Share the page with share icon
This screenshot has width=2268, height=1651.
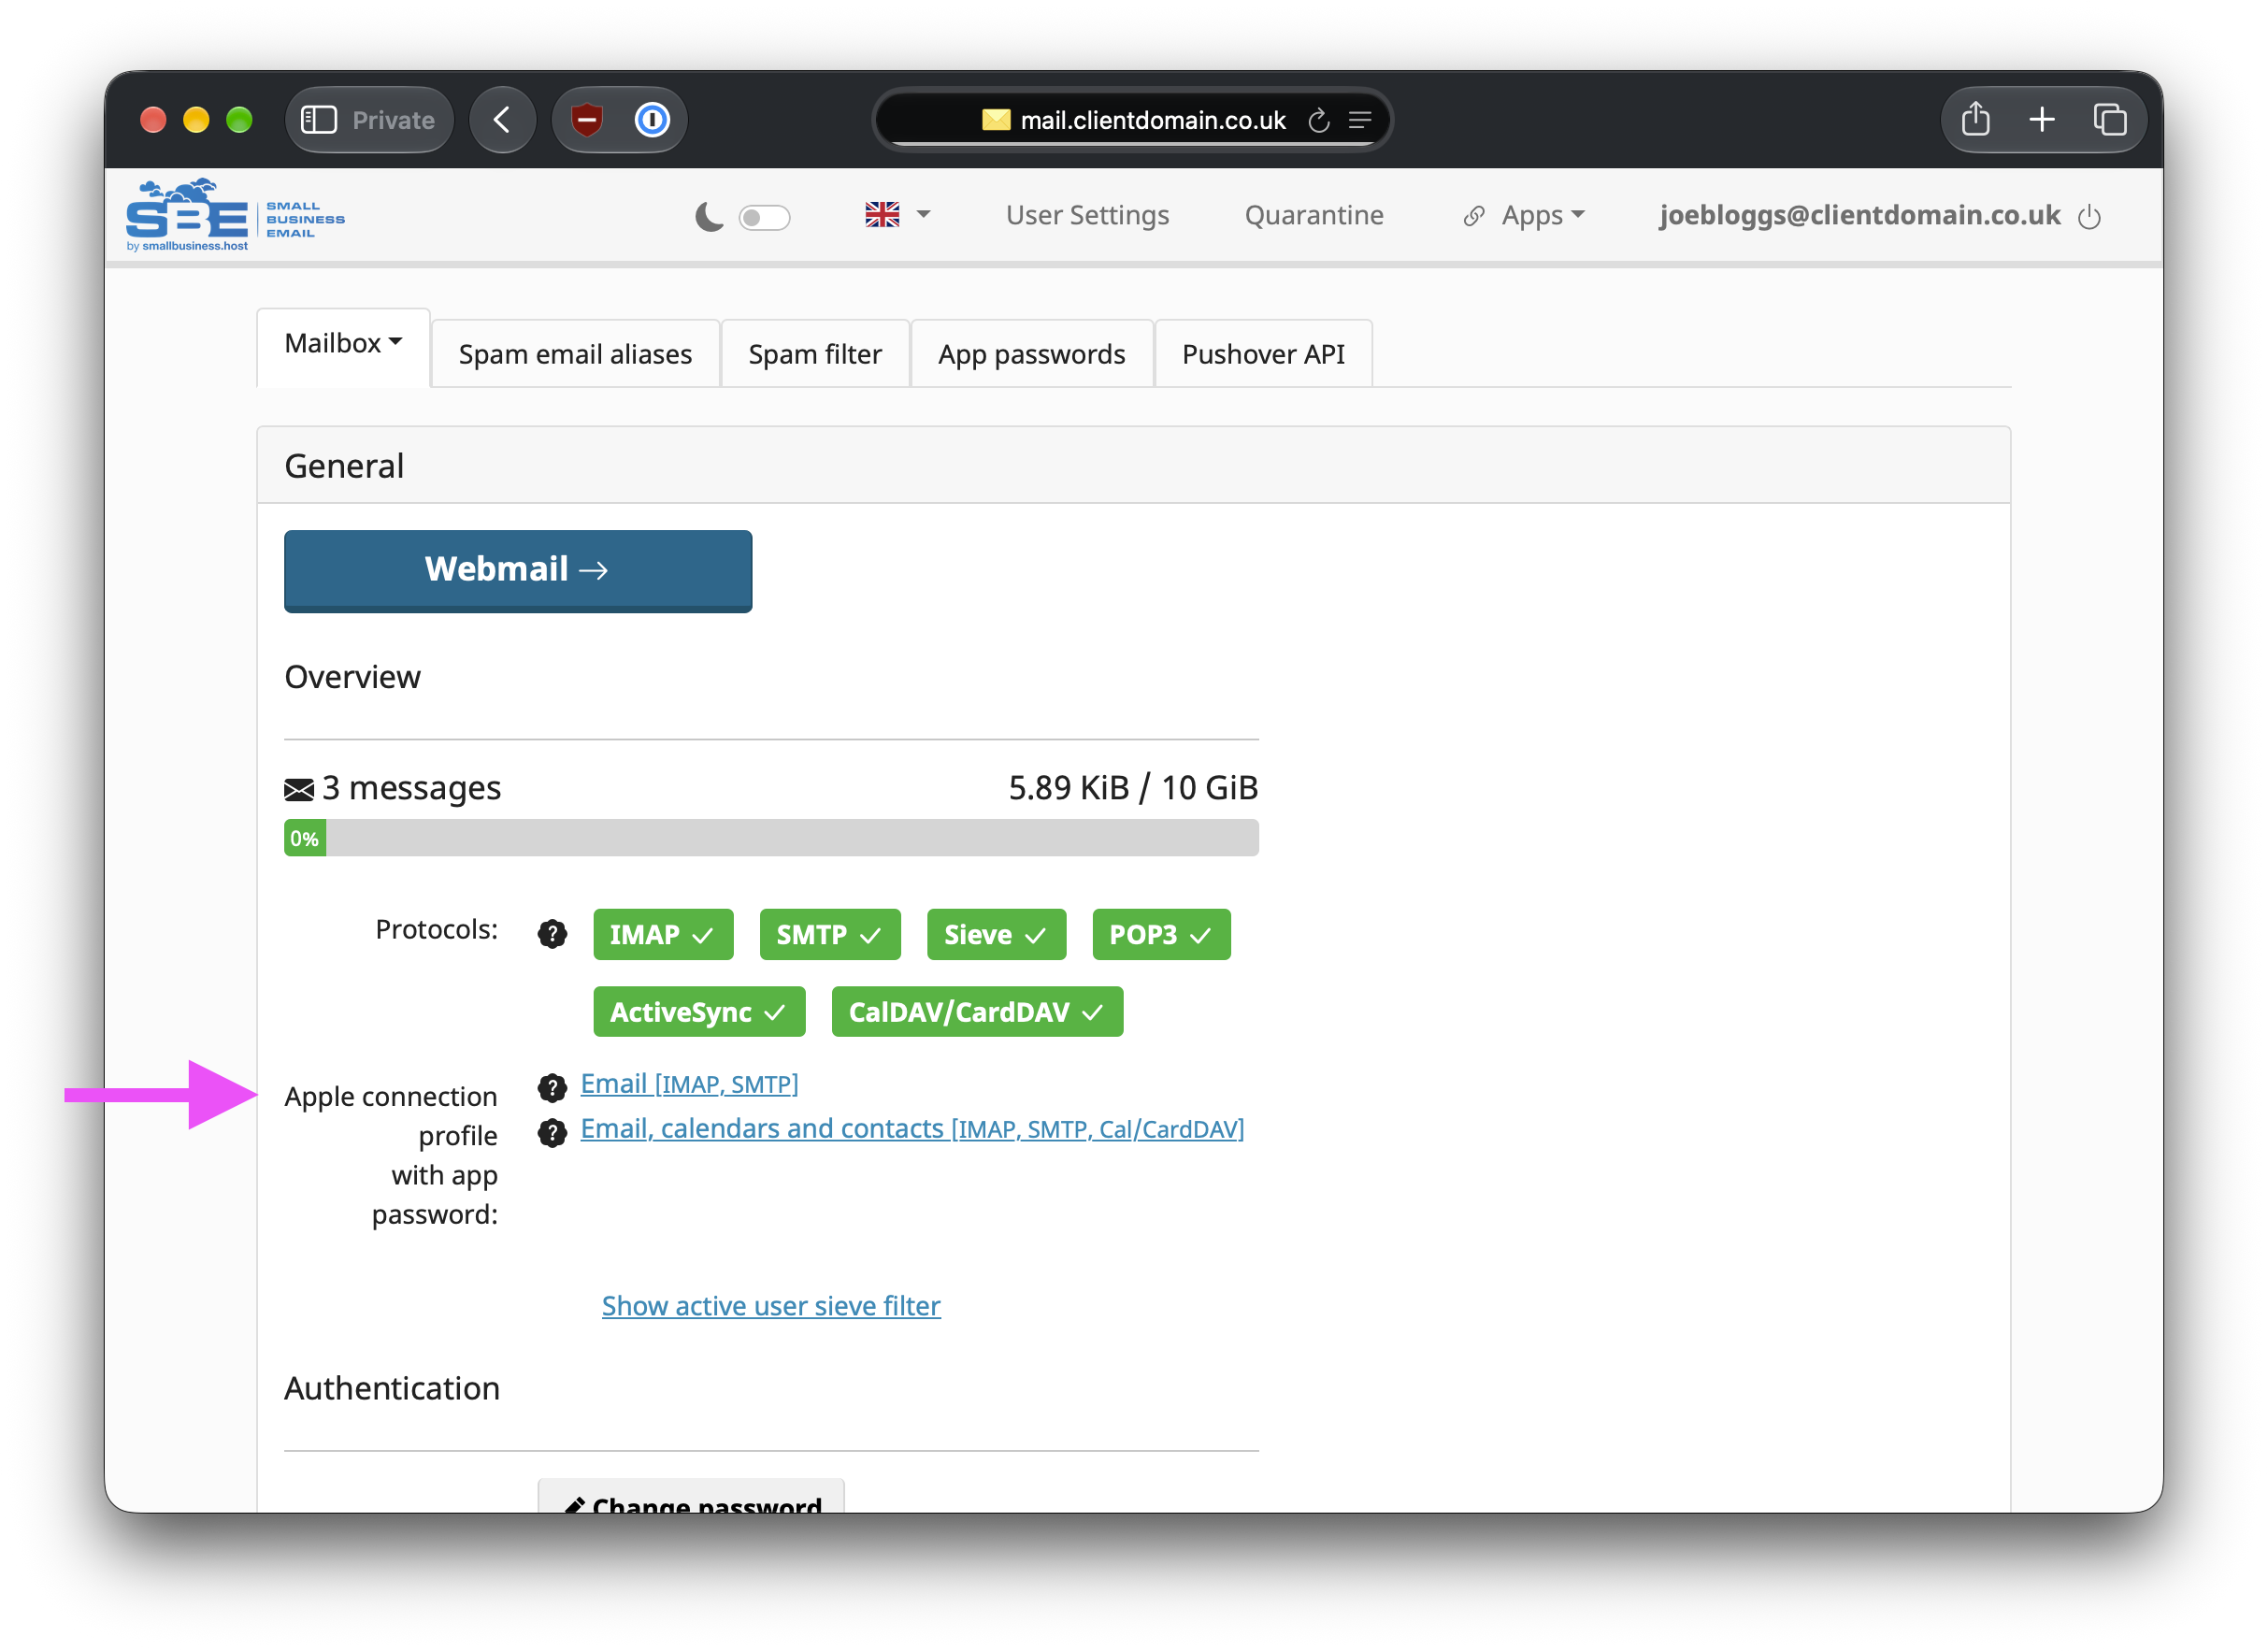point(1976,119)
